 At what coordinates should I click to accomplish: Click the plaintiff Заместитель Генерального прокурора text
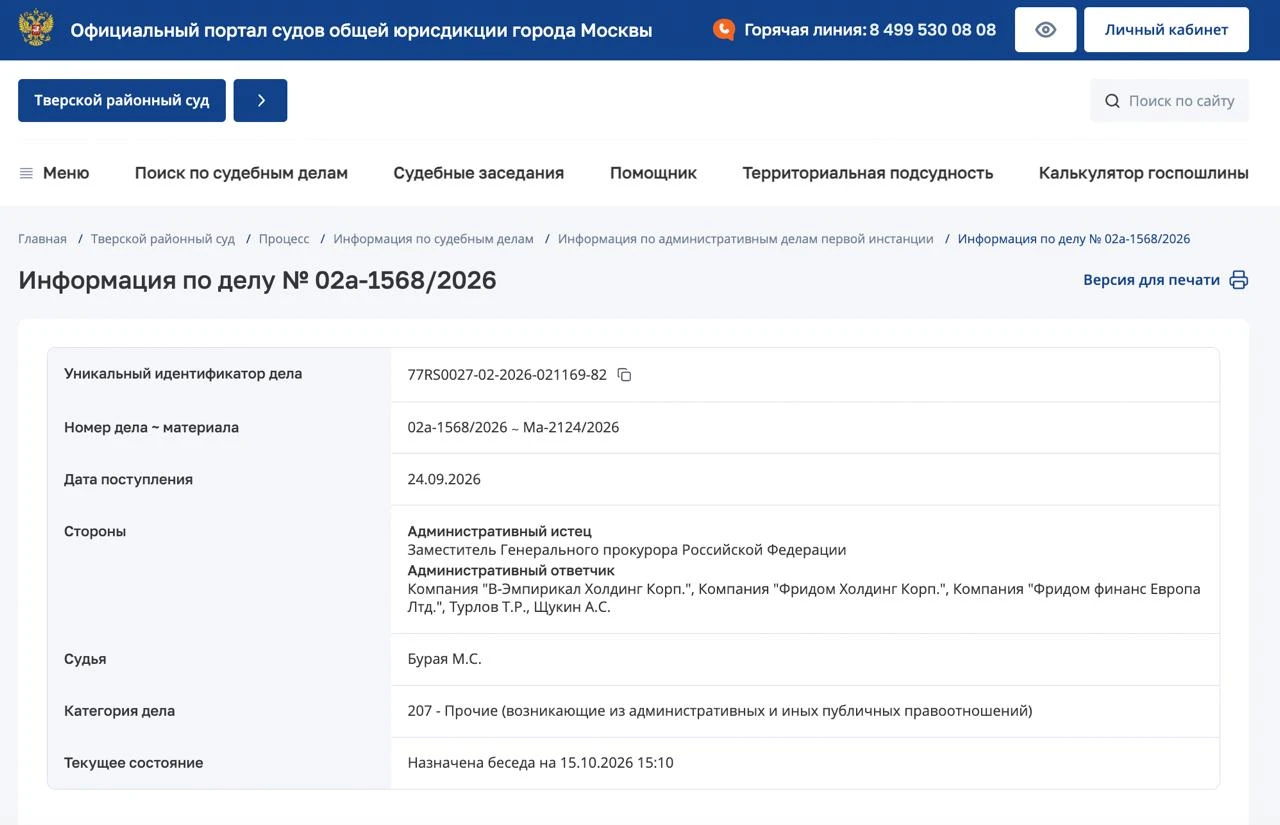[627, 550]
